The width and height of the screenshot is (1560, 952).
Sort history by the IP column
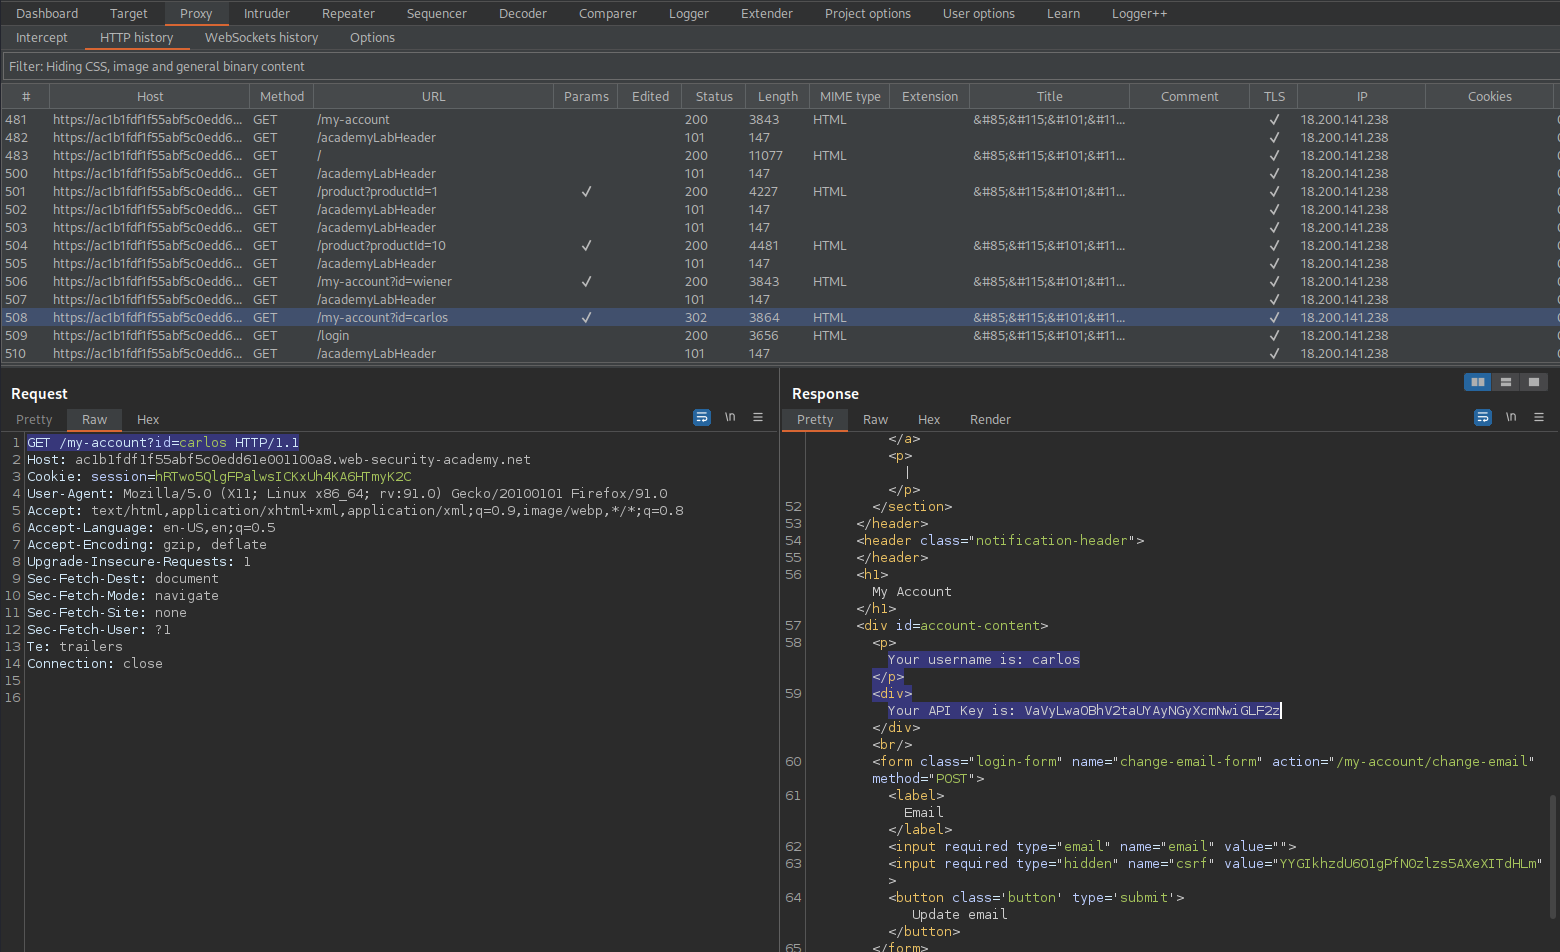click(x=1362, y=96)
